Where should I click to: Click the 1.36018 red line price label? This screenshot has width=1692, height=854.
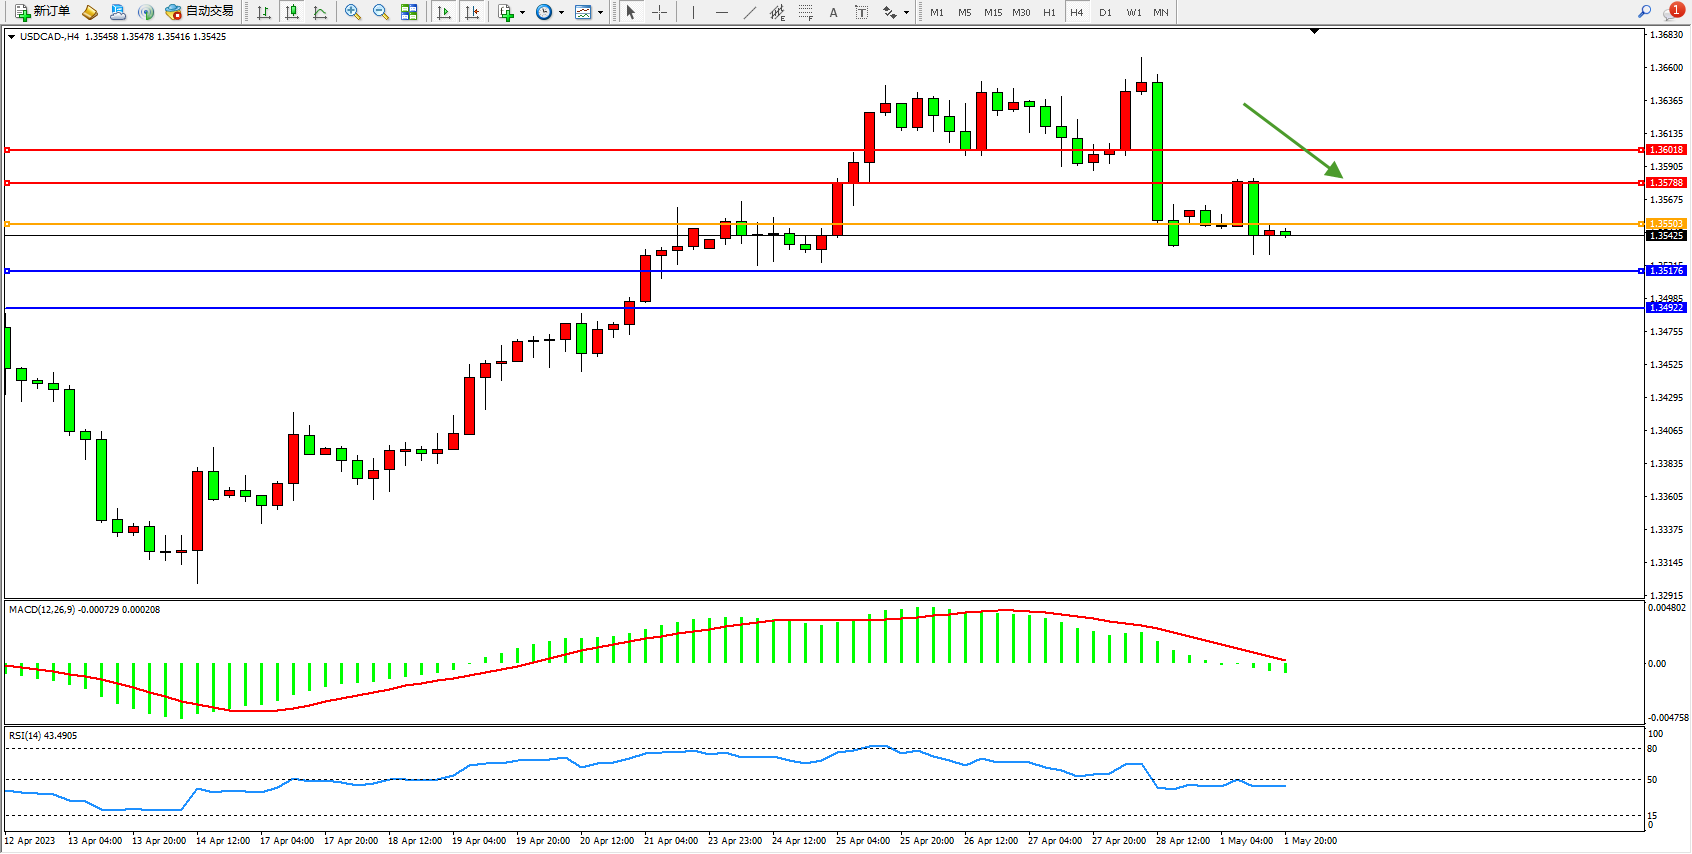(x=1666, y=150)
